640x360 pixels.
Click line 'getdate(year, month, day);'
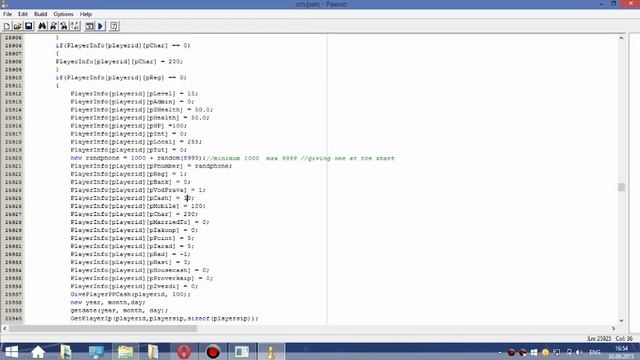coord(119,310)
